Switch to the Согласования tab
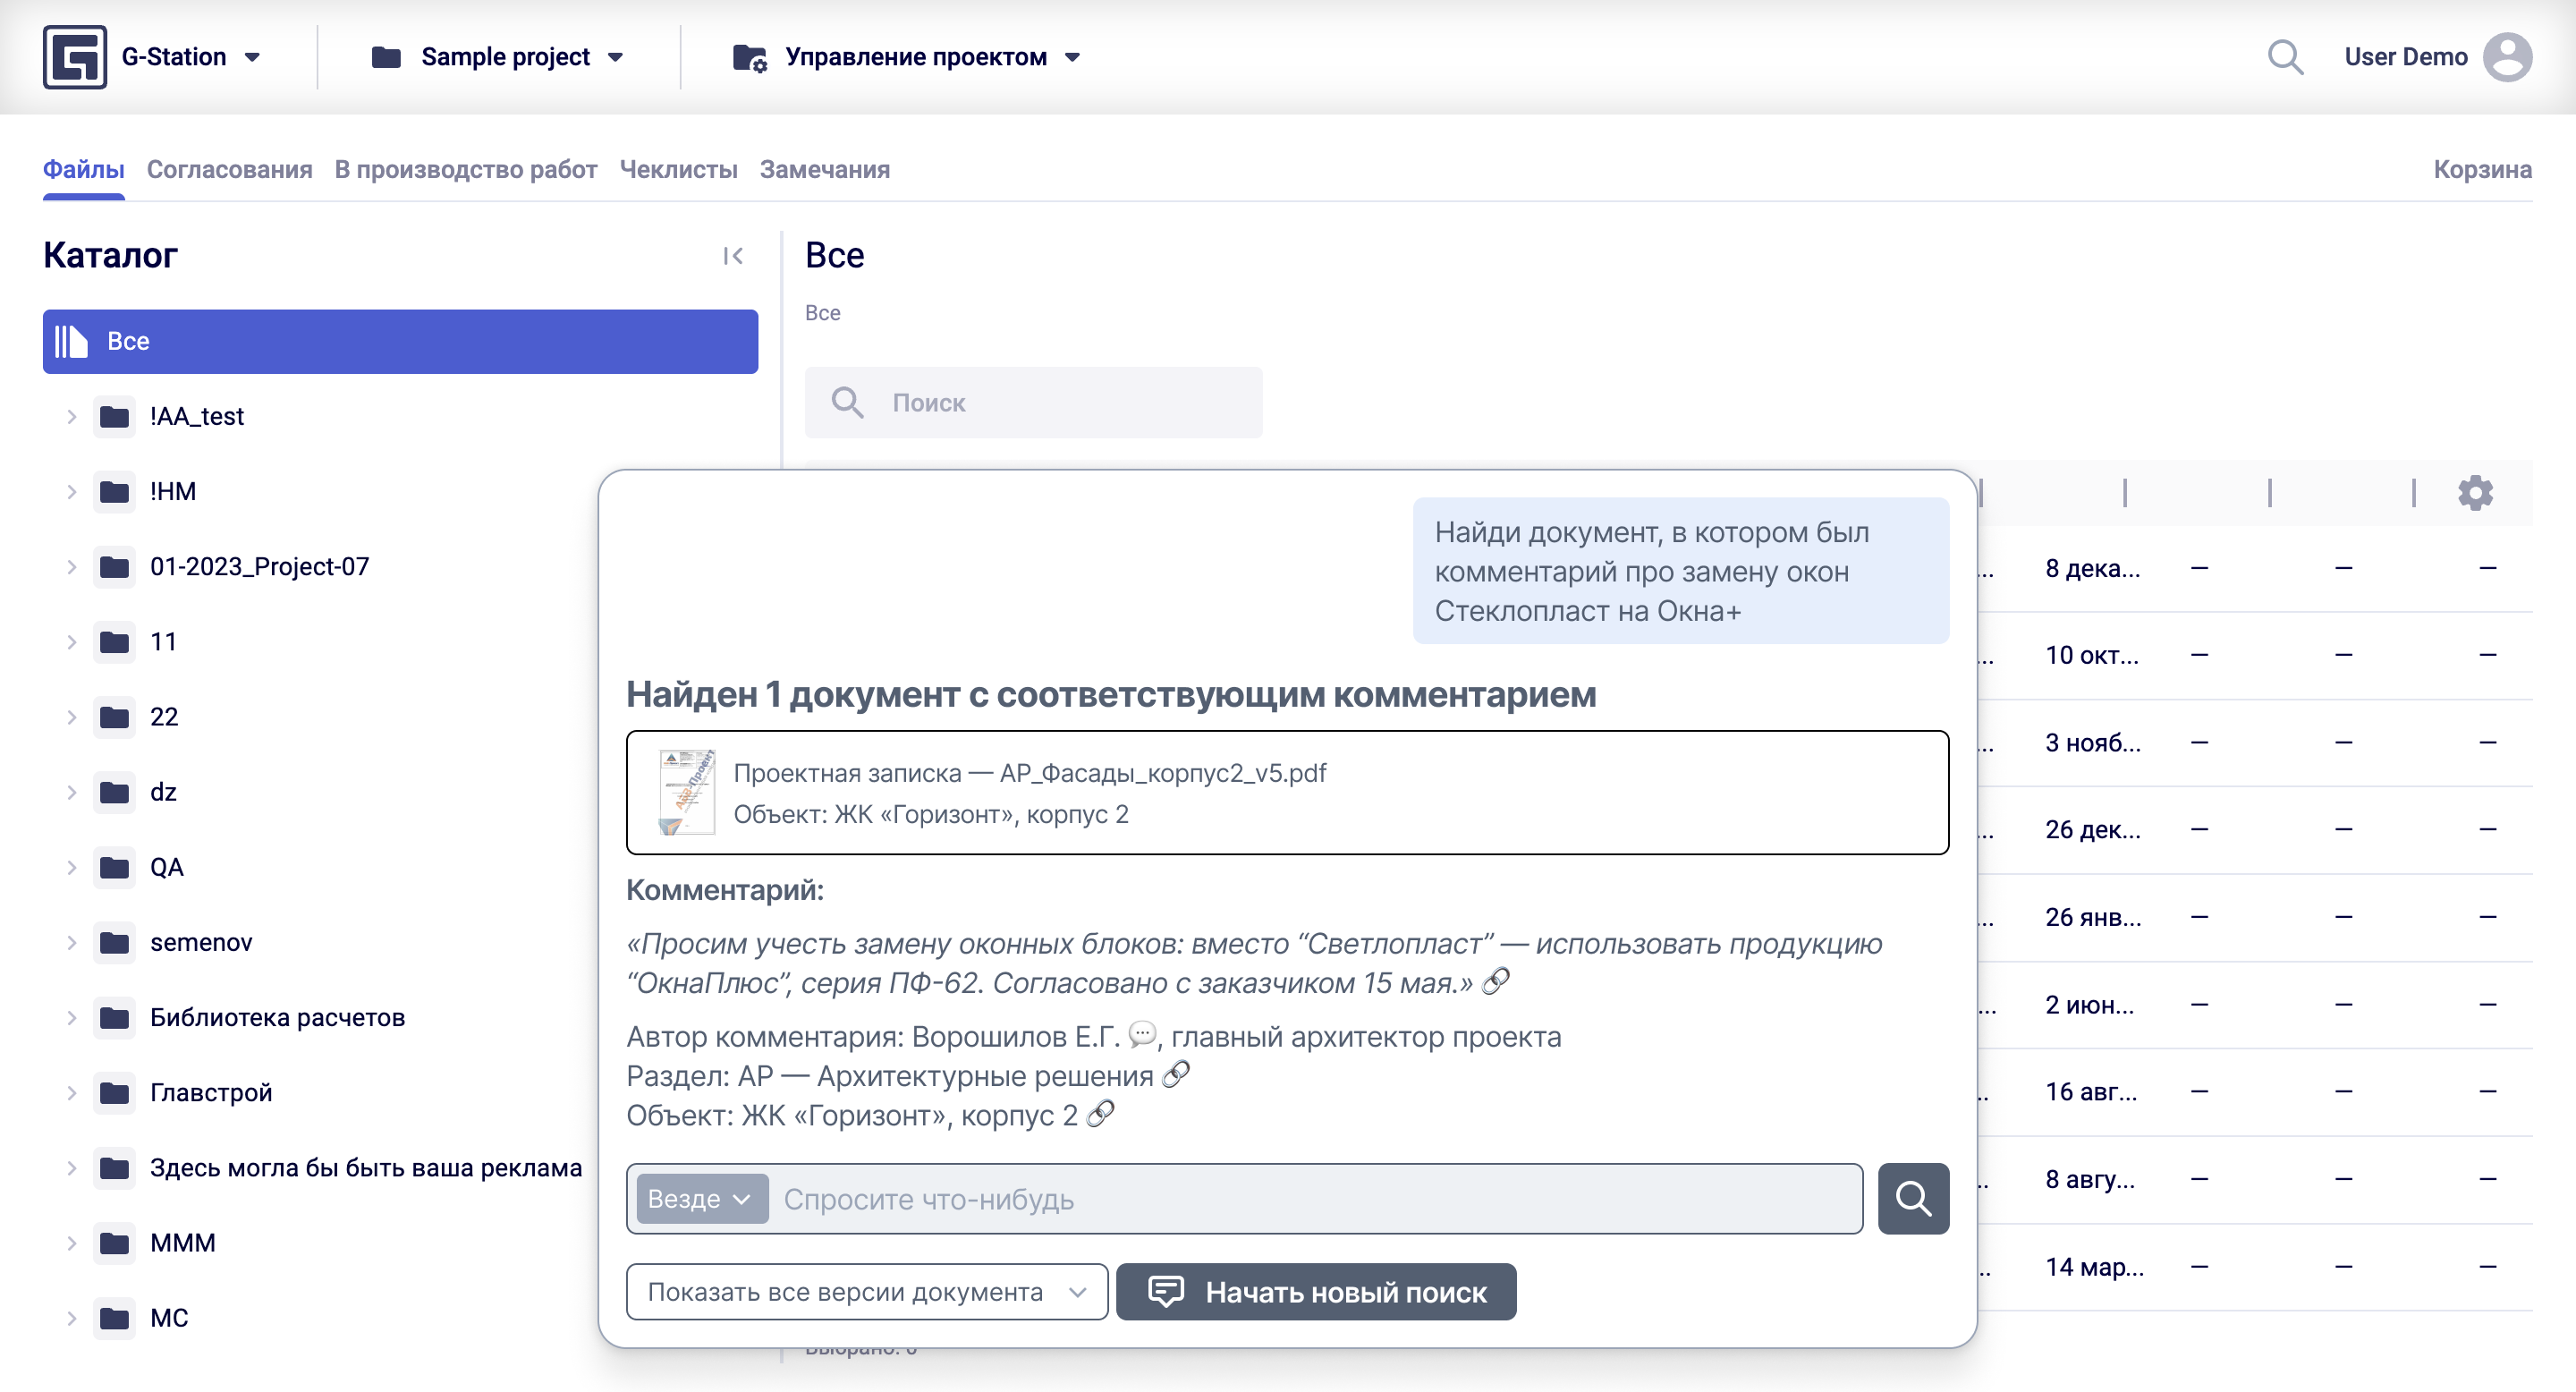 229,169
